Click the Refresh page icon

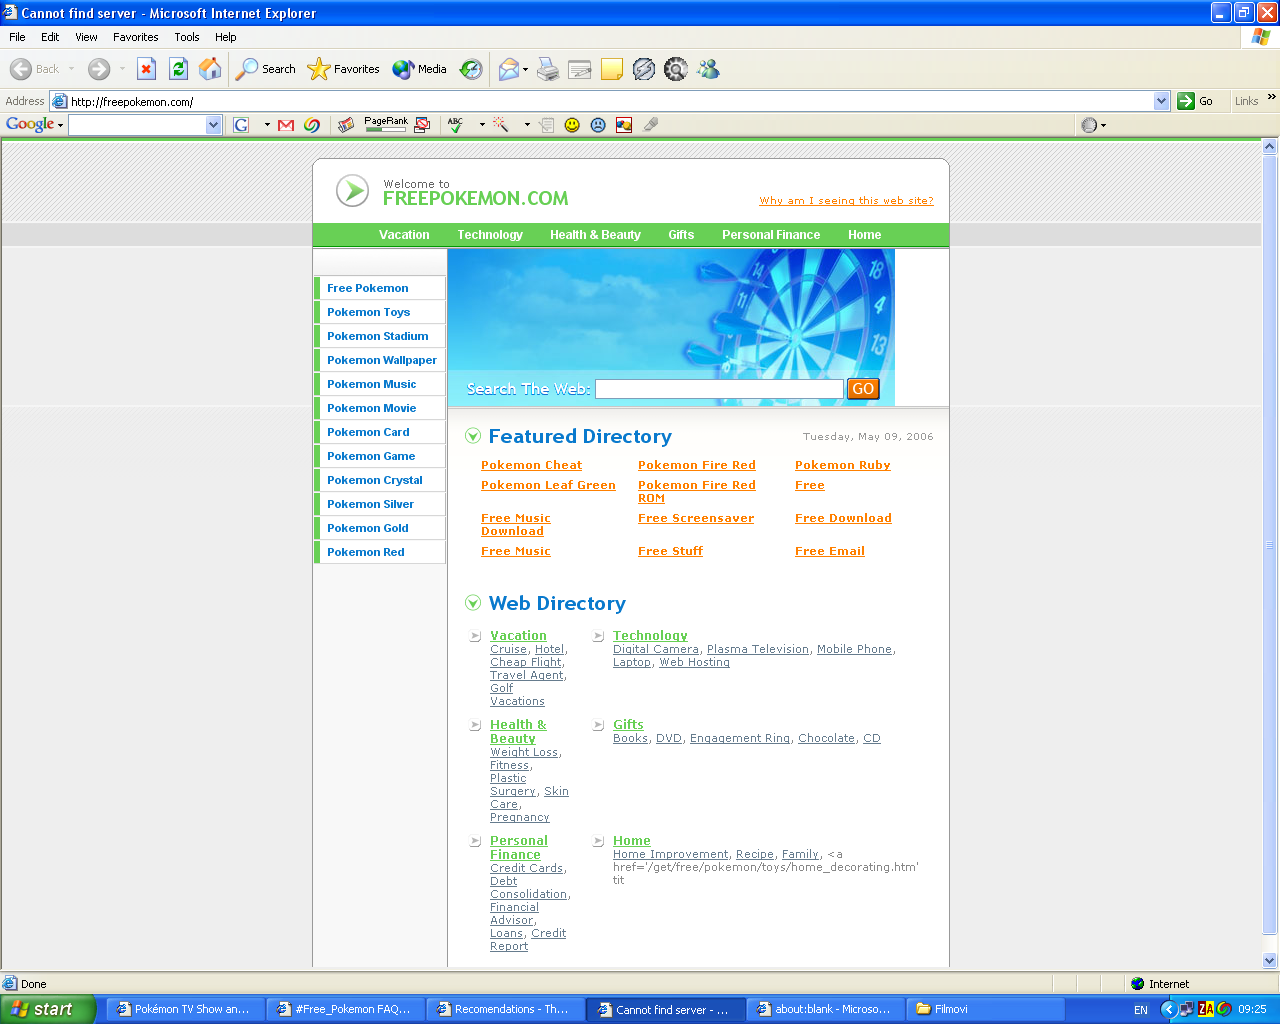(x=178, y=69)
